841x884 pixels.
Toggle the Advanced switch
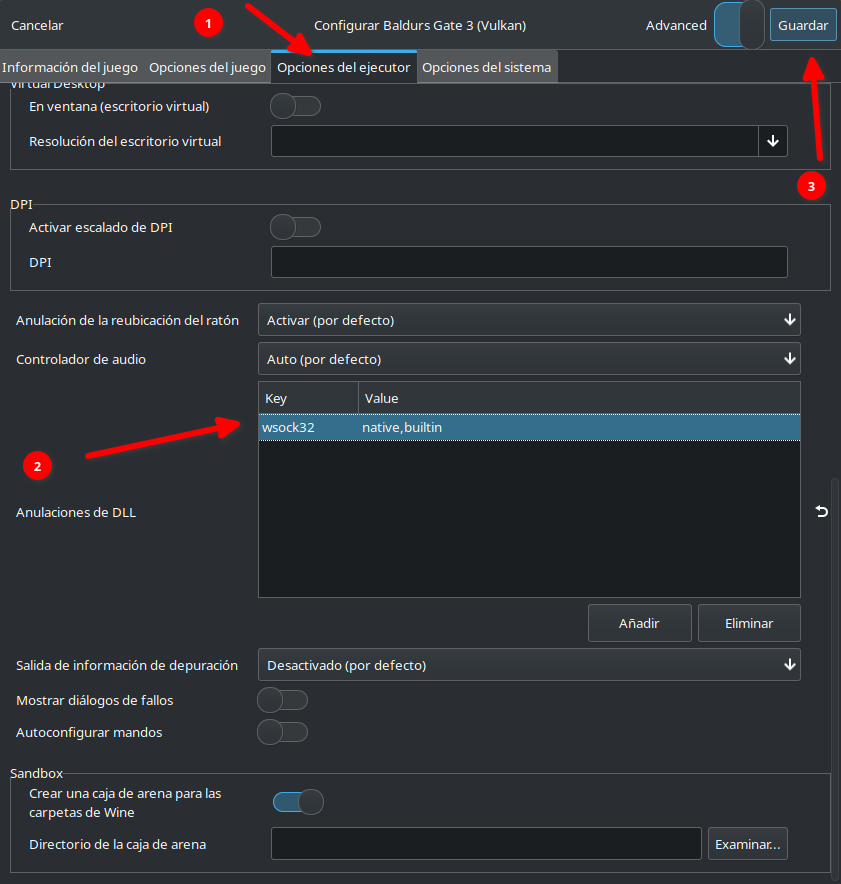(x=739, y=25)
